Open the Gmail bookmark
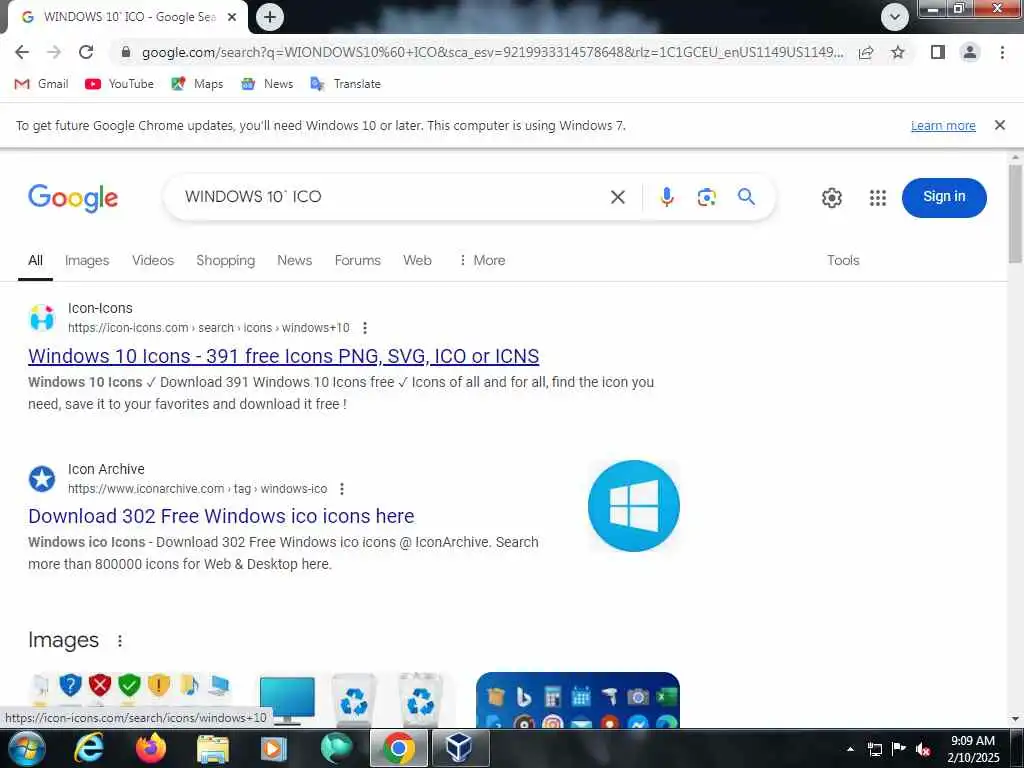Image resolution: width=1024 pixels, height=768 pixels. pos(41,84)
